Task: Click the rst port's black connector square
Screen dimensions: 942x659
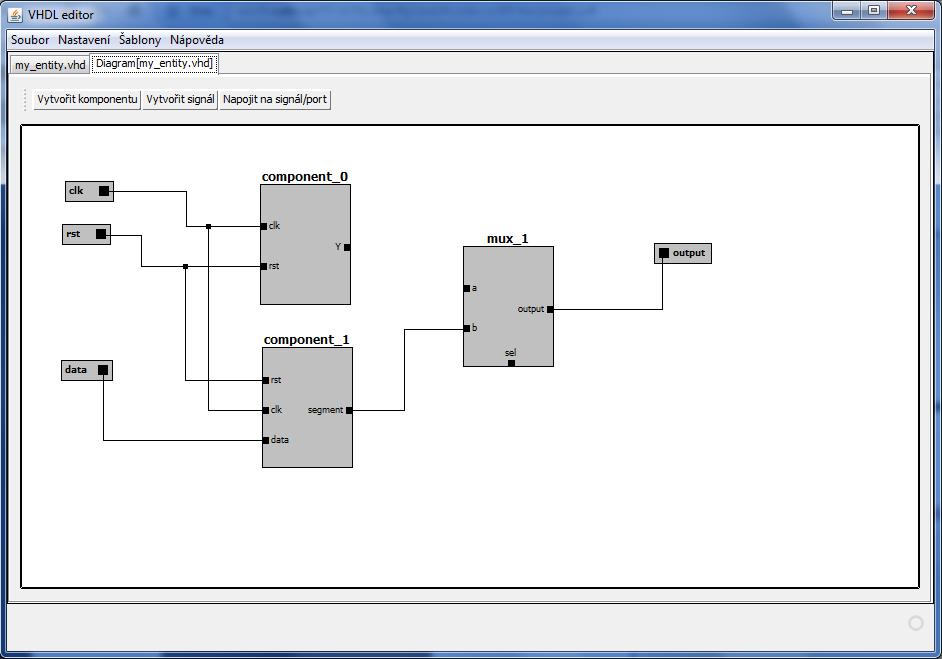Action: click(101, 234)
